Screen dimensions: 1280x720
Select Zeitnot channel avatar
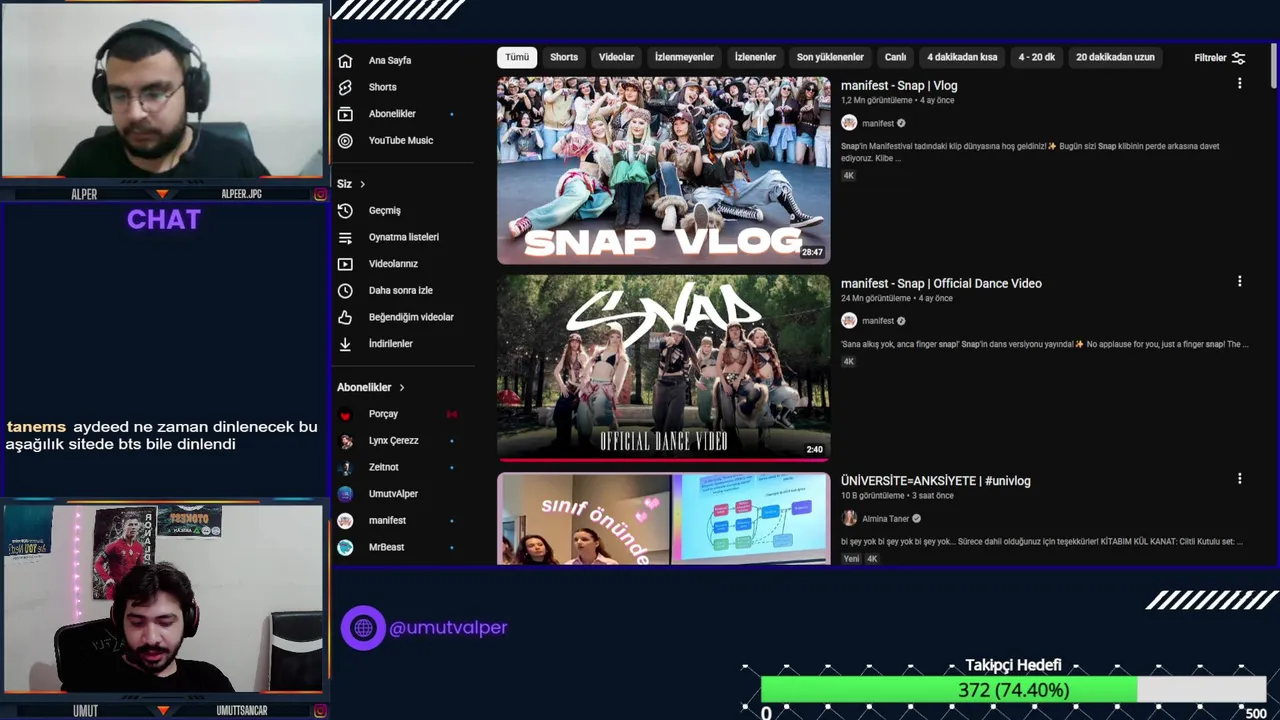coord(345,467)
